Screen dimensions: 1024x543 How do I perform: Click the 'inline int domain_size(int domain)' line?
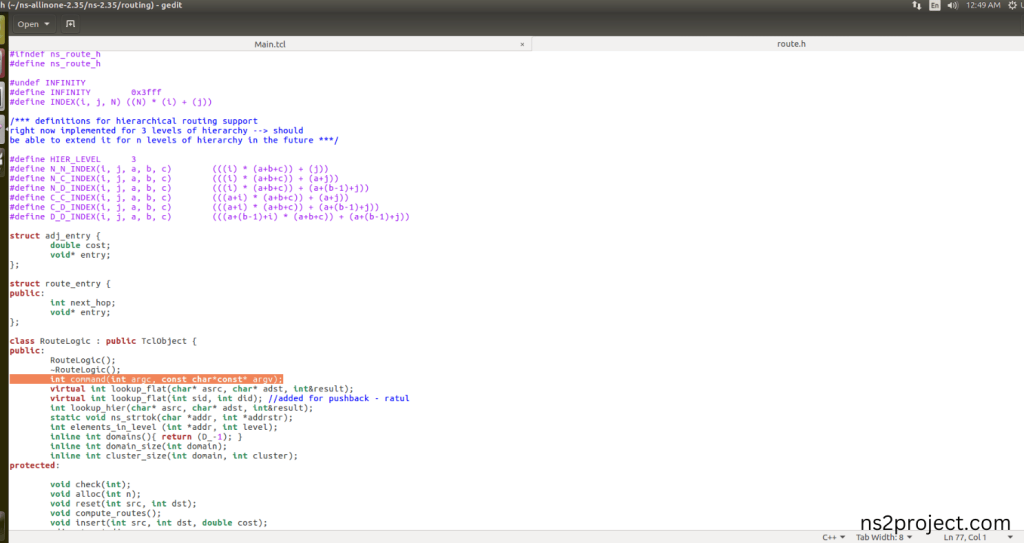(139, 446)
